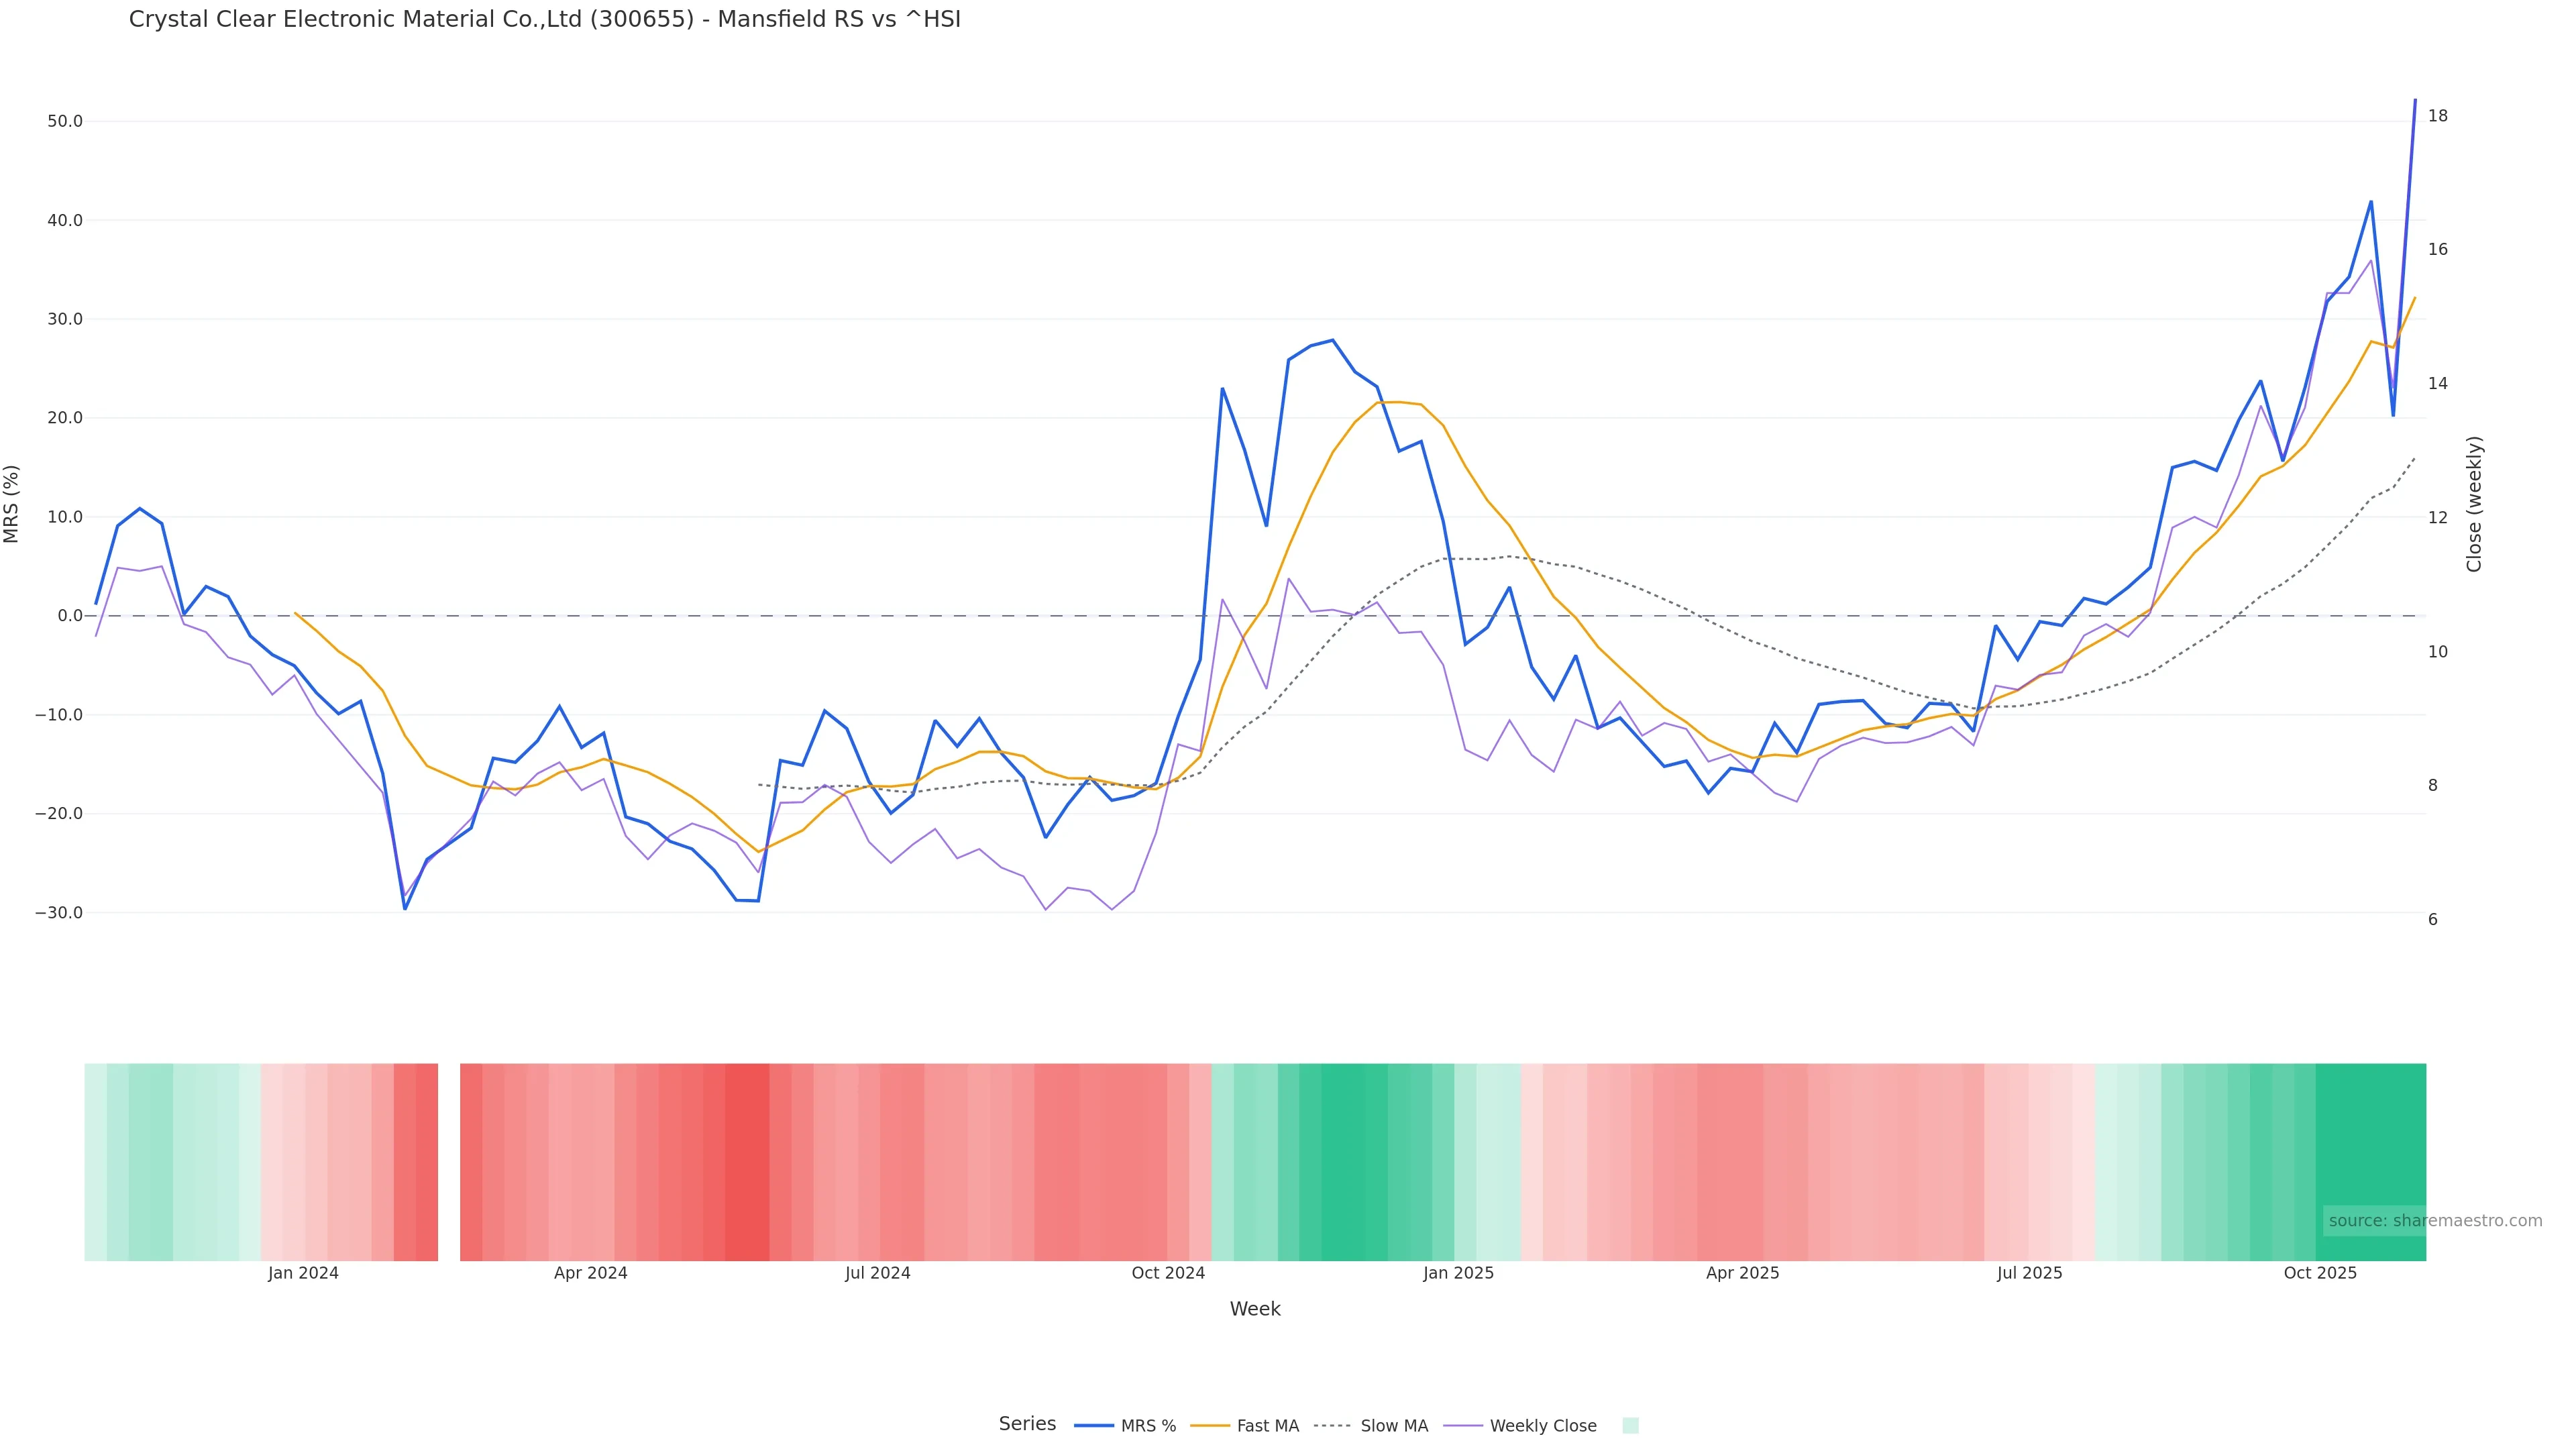Click the Jan 2025 x-axis tick label

1458,1273
